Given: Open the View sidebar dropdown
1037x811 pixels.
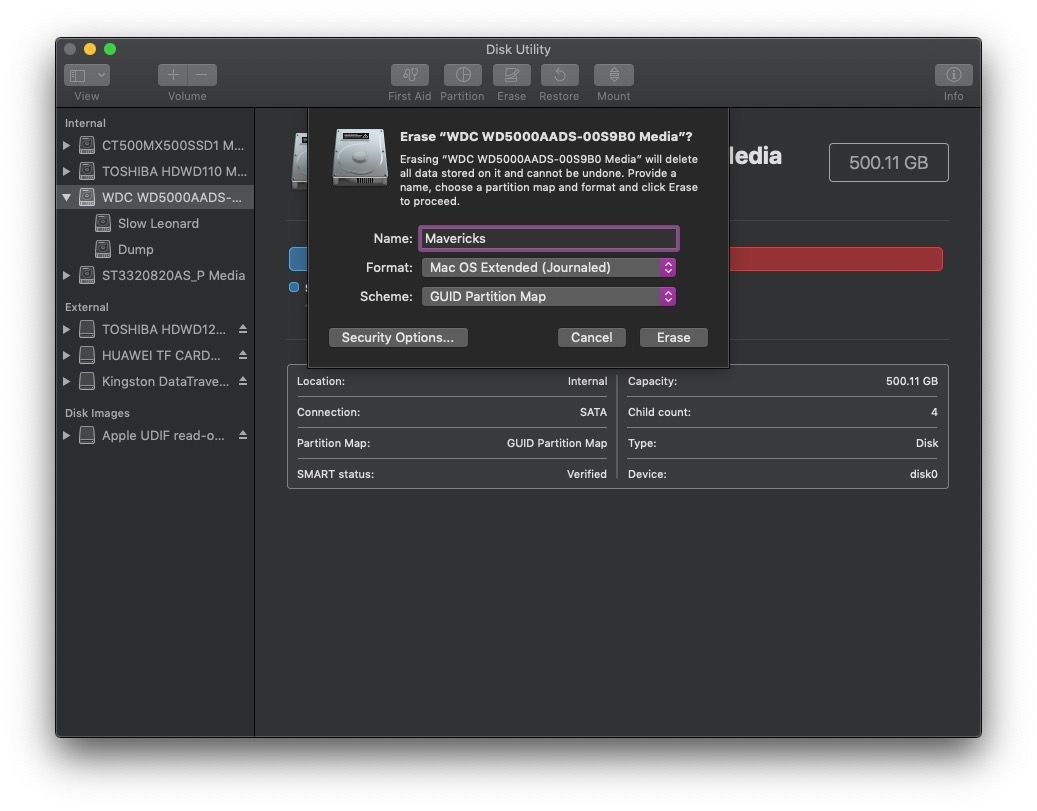Looking at the screenshot, I should click(87, 76).
